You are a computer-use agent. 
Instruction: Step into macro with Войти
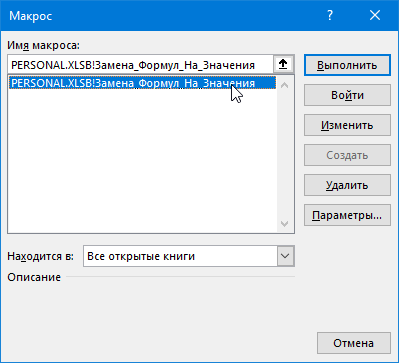pyautogui.click(x=347, y=95)
